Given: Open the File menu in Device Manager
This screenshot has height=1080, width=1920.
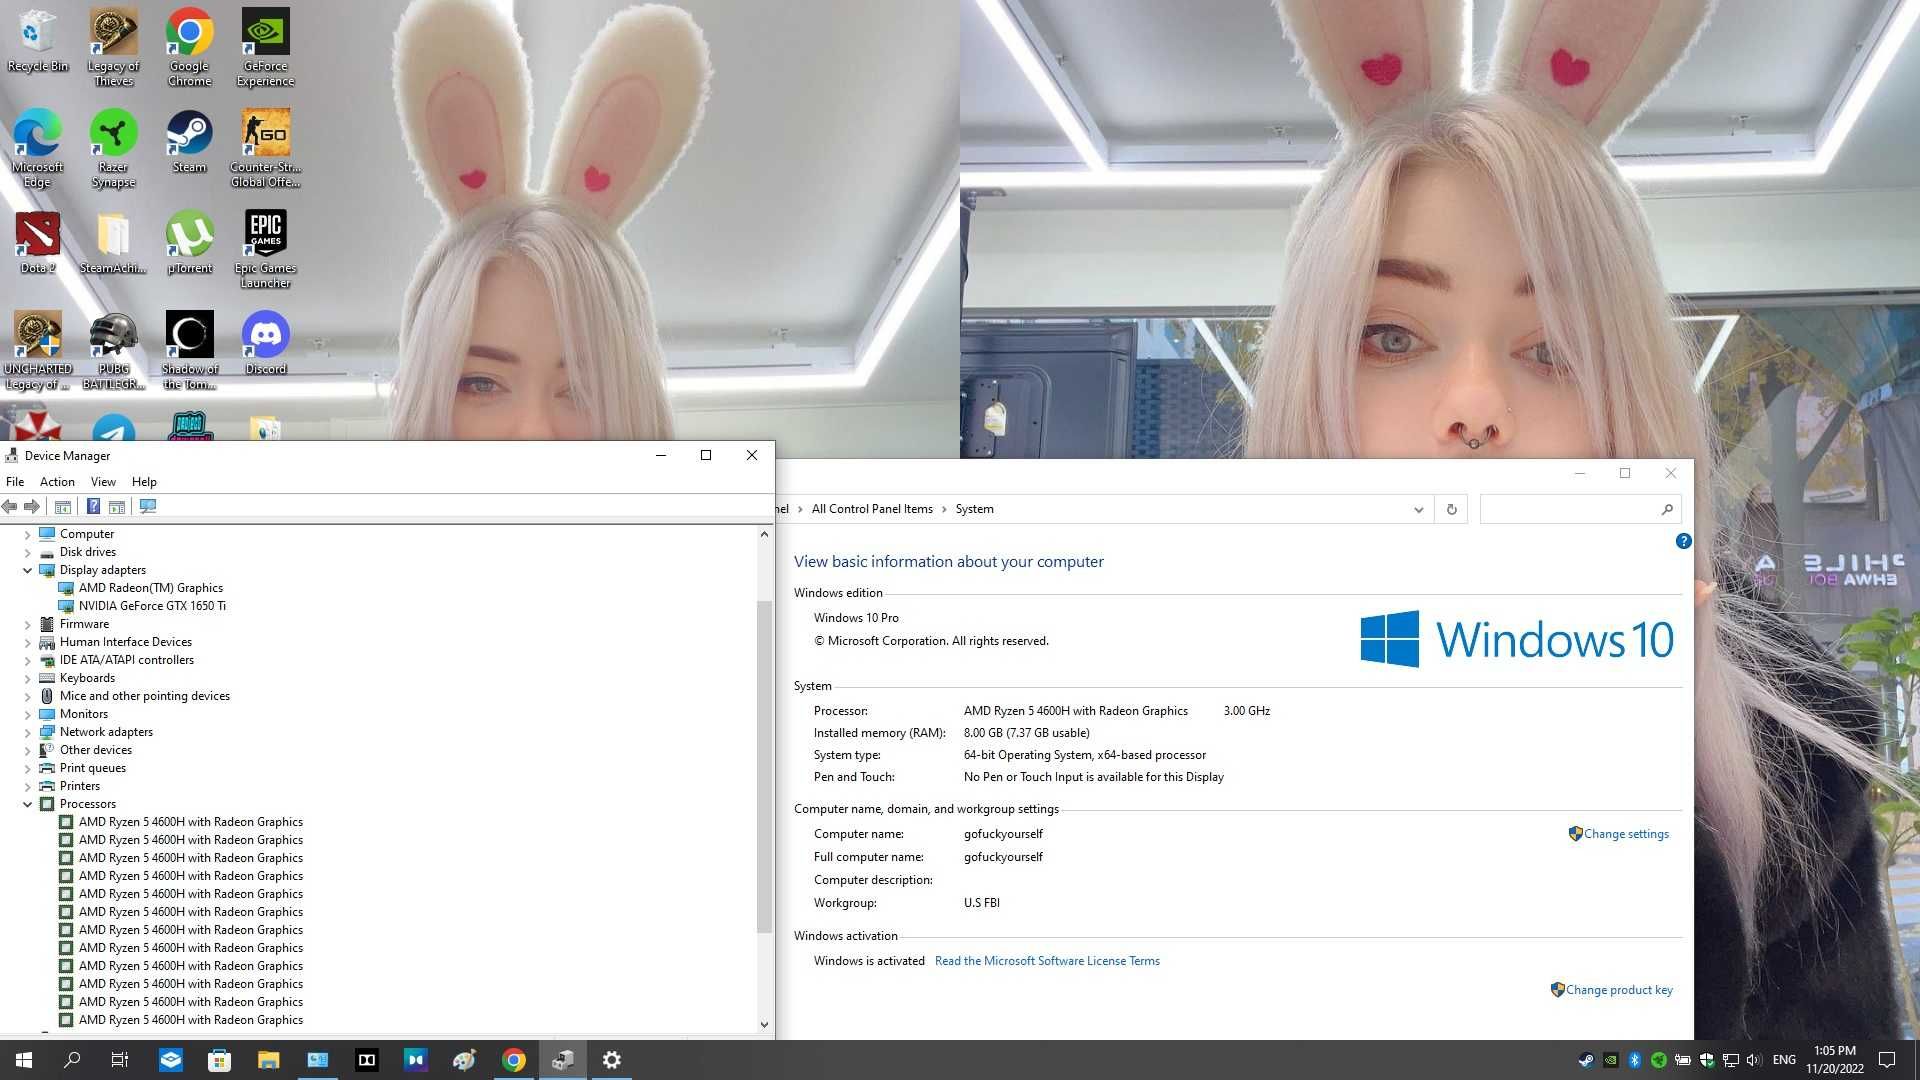Looking at the screenshot, I should (15, 482).
